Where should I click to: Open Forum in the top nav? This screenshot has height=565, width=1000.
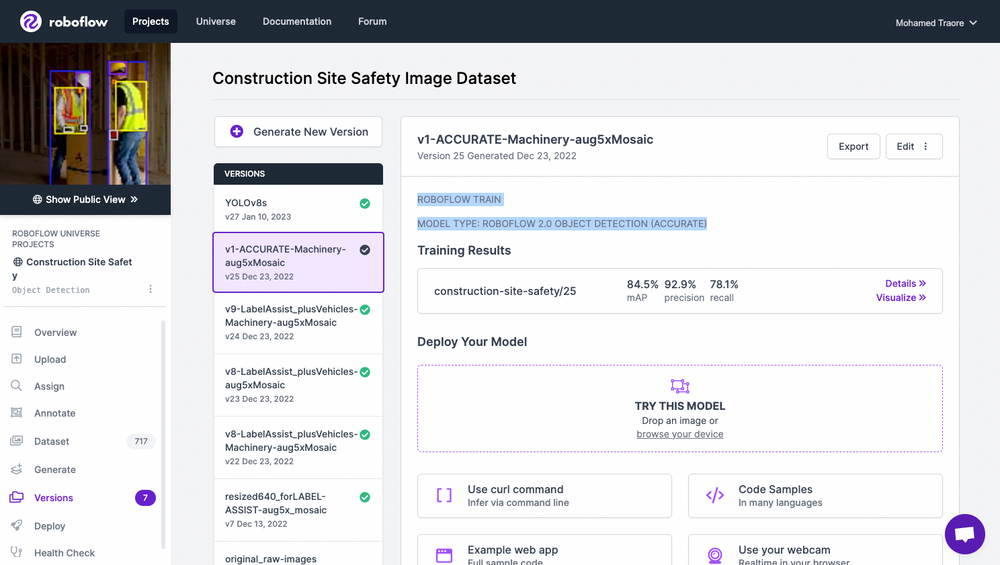pyautogui.click(x=372, y=22)
